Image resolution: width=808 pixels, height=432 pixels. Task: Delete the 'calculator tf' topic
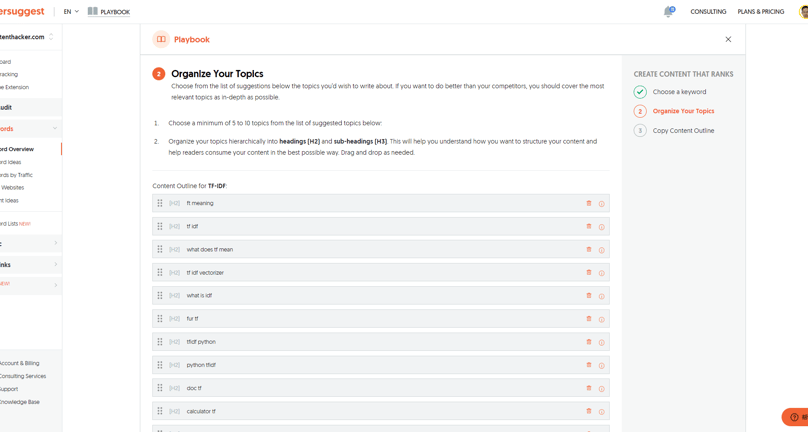pos(588,411)
